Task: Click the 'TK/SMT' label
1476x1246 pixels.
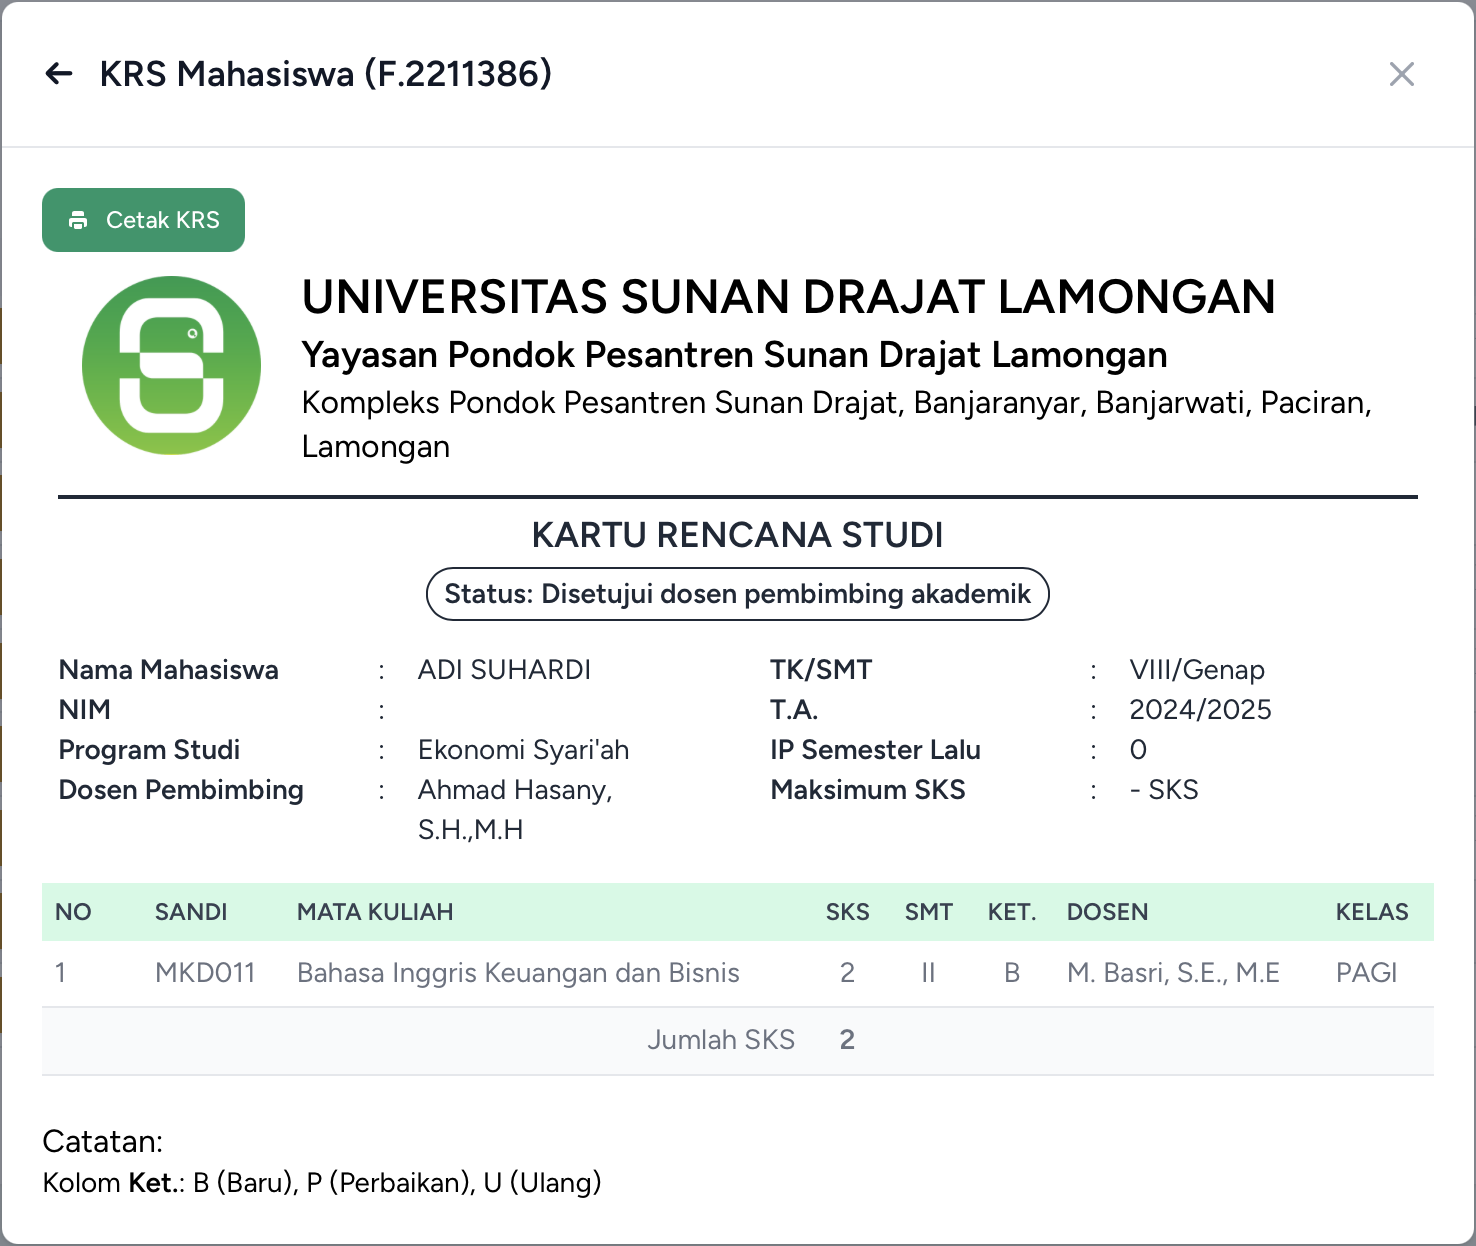Action: pyautogui.click(x=821, y=670)
